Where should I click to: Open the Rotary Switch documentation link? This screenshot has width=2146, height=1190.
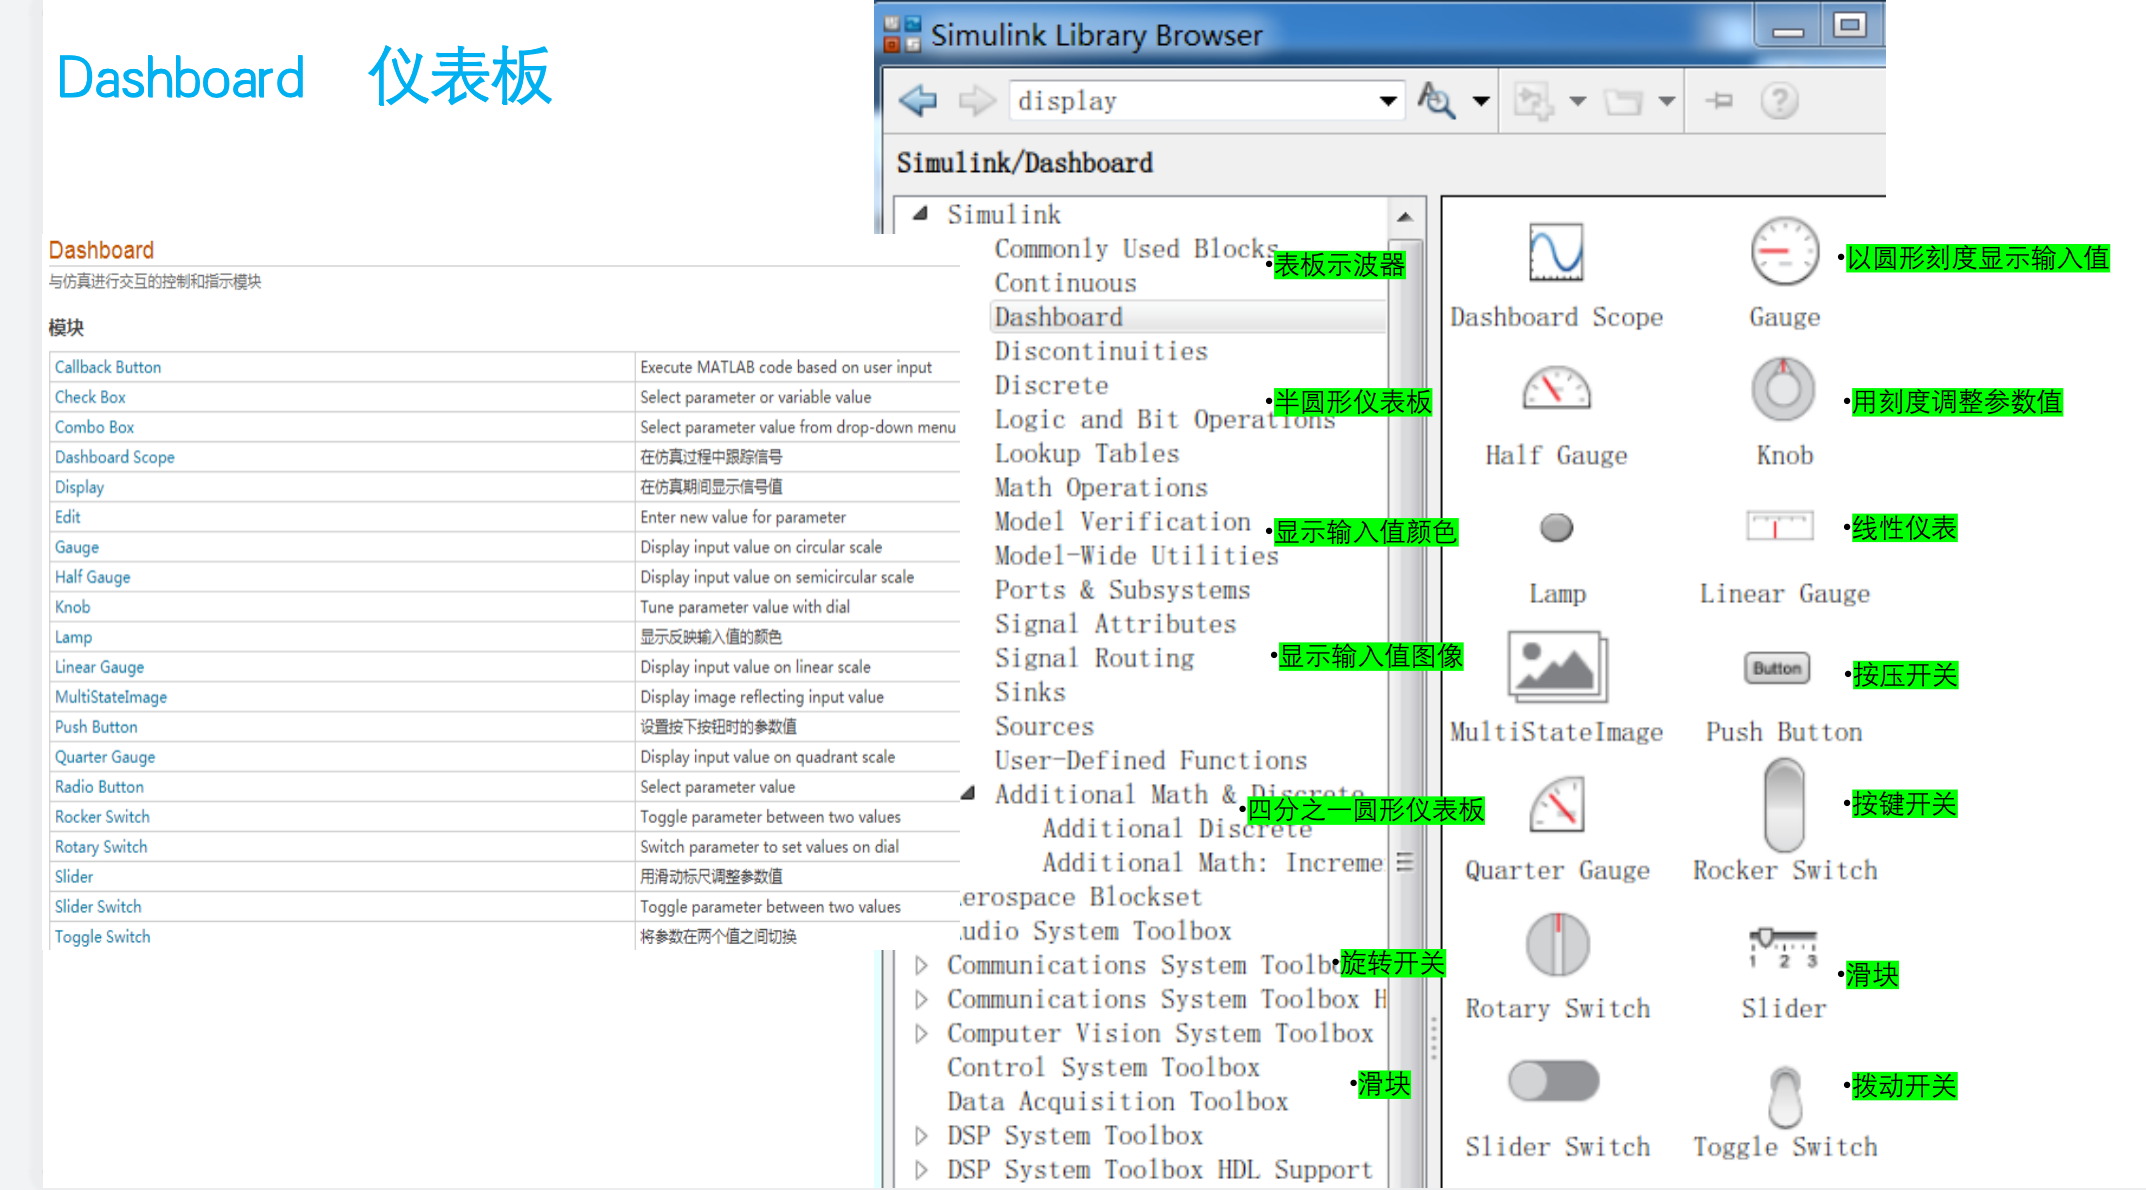pyautogui.click(x=101, y=847)
